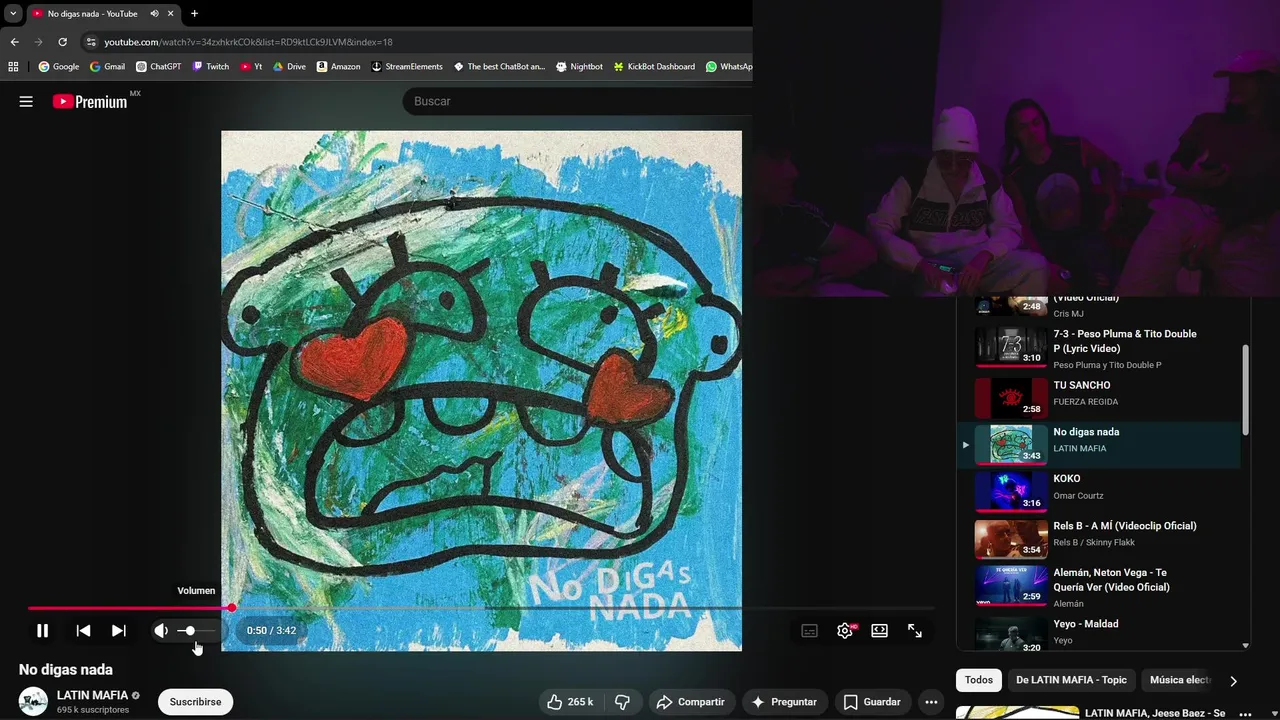
Task: Mute audio on the YouTube tab
Action: (x=154, y=14)
